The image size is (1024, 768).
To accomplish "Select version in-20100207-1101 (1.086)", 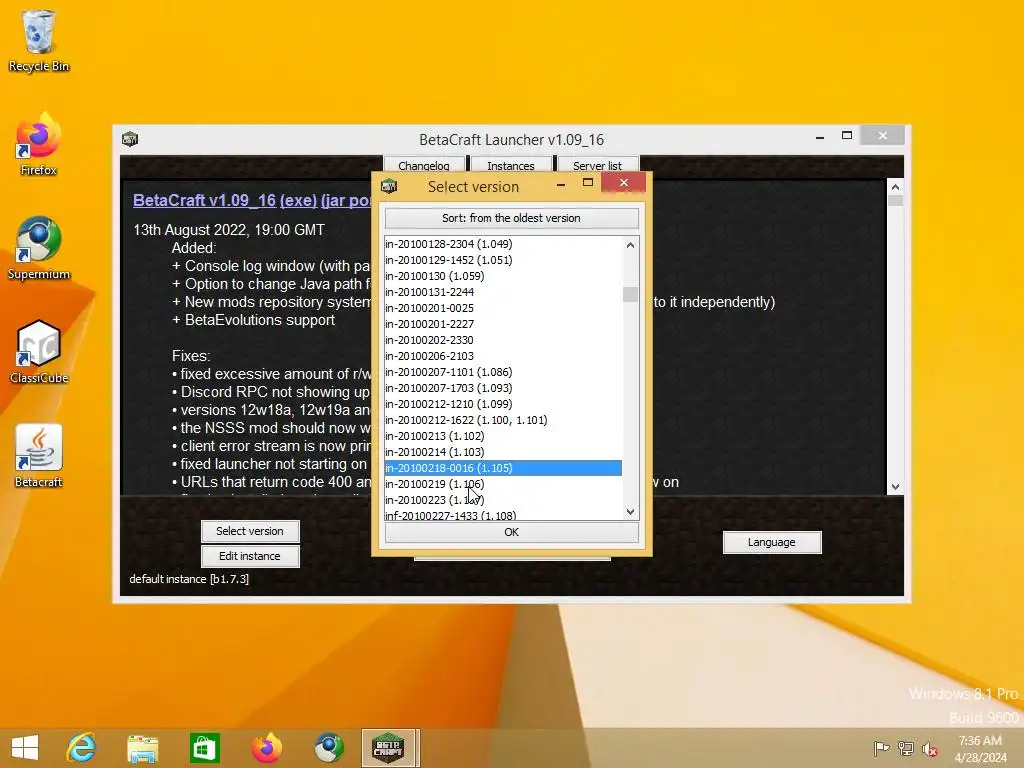I will pyautogui.click(x=503, y=372).
